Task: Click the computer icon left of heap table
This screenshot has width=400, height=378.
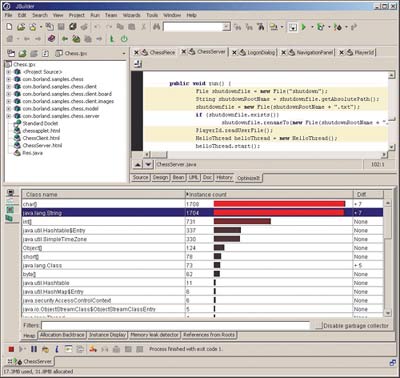Action: tap(10, 193)
